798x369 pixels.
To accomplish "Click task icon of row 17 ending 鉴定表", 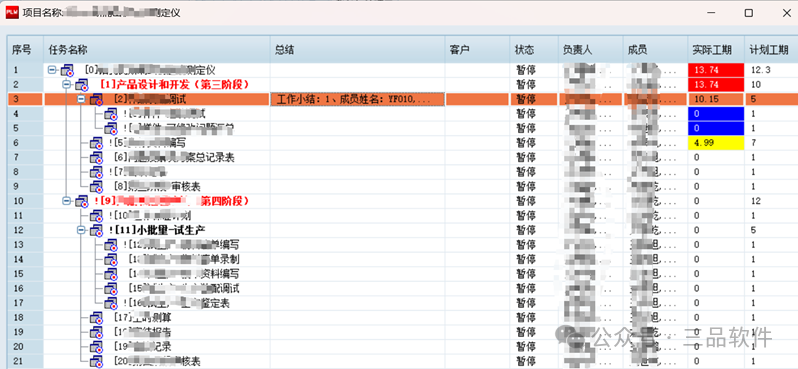I will [x=110, y=303].
